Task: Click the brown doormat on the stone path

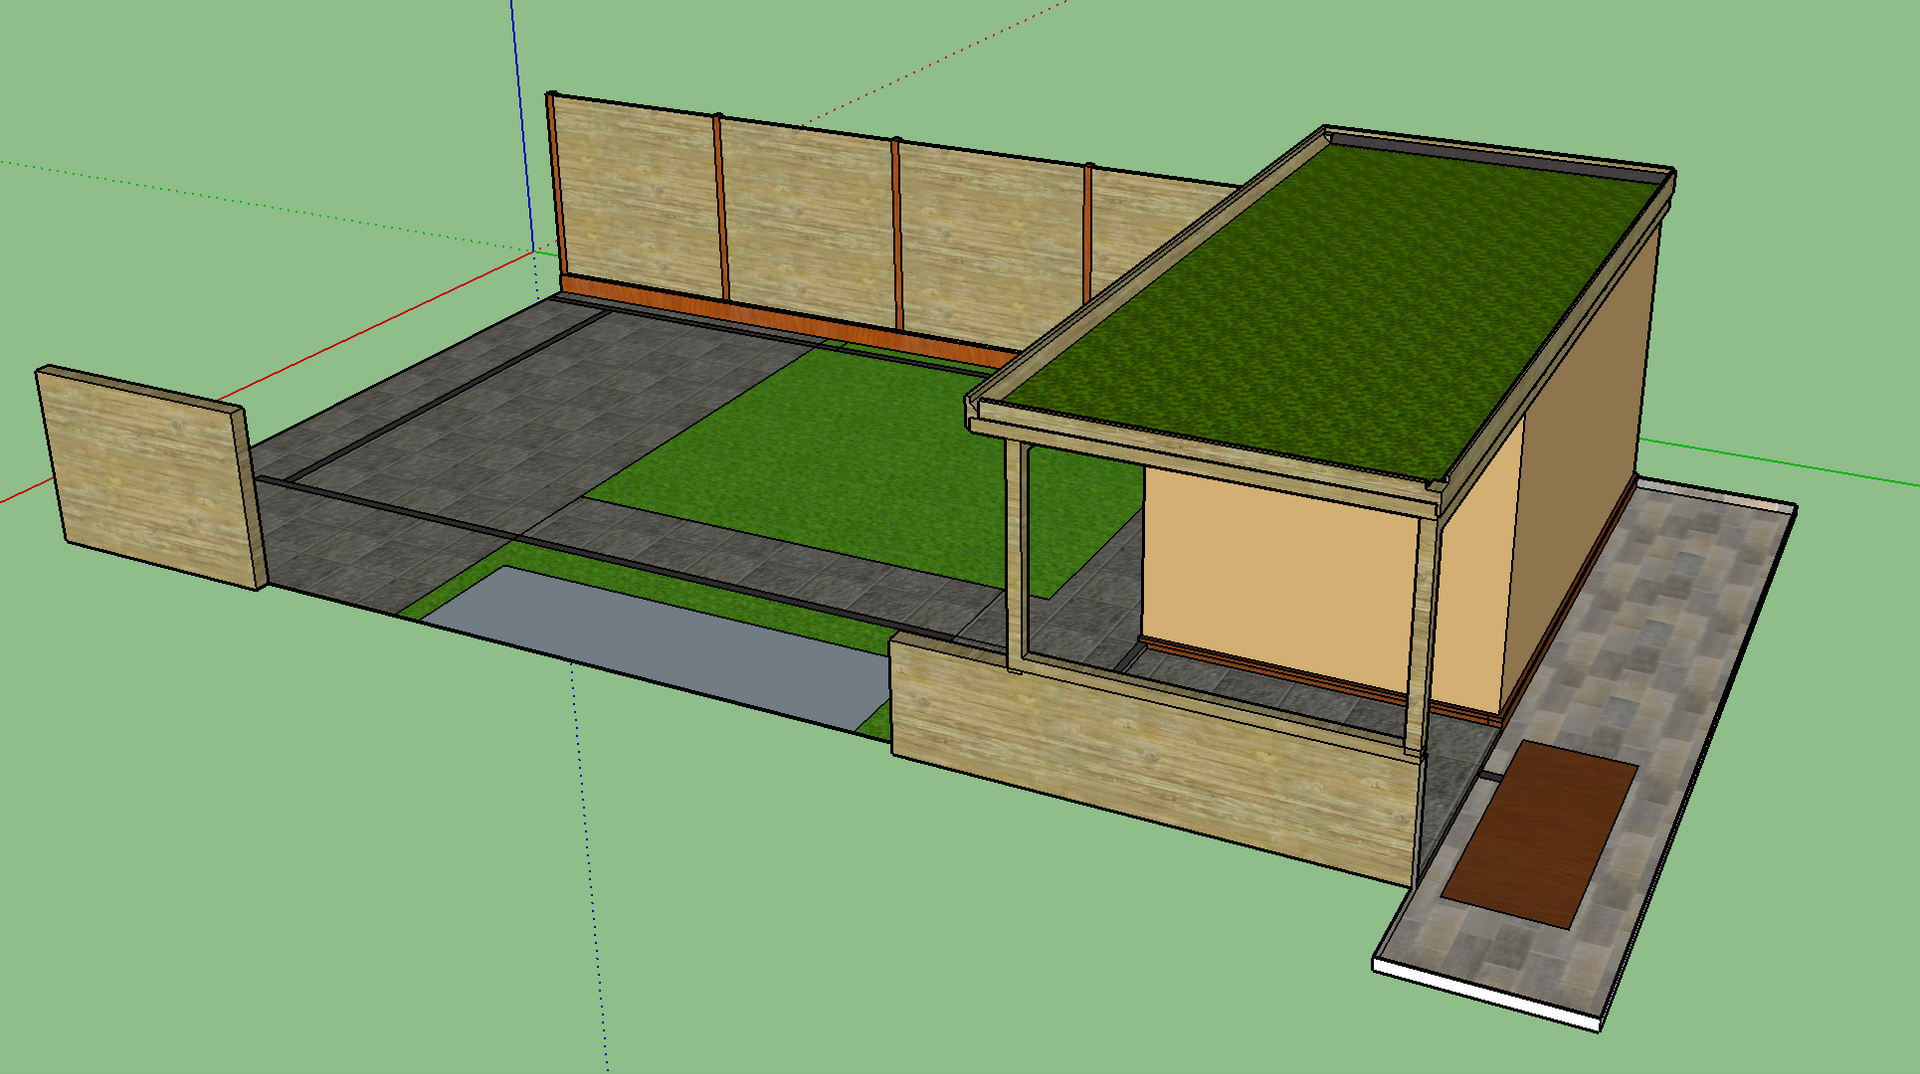Action: click(1539, 833)
